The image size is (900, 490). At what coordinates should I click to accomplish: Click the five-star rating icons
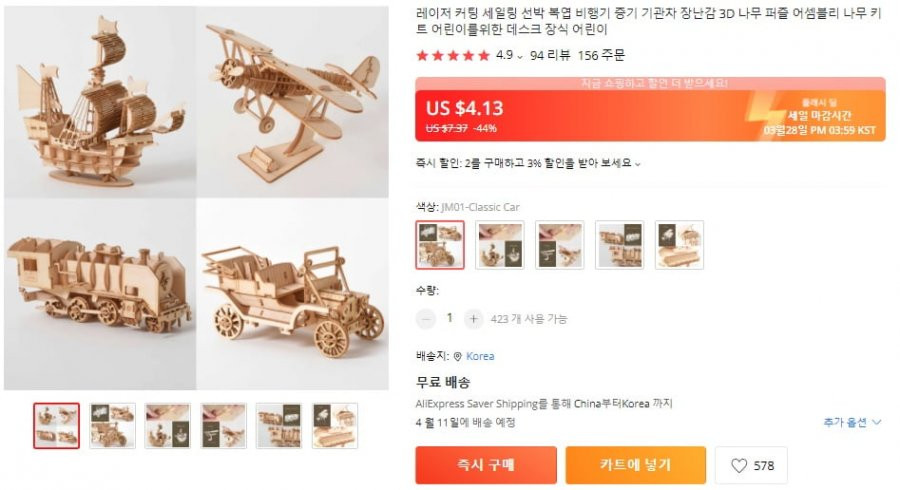point(453,56)
